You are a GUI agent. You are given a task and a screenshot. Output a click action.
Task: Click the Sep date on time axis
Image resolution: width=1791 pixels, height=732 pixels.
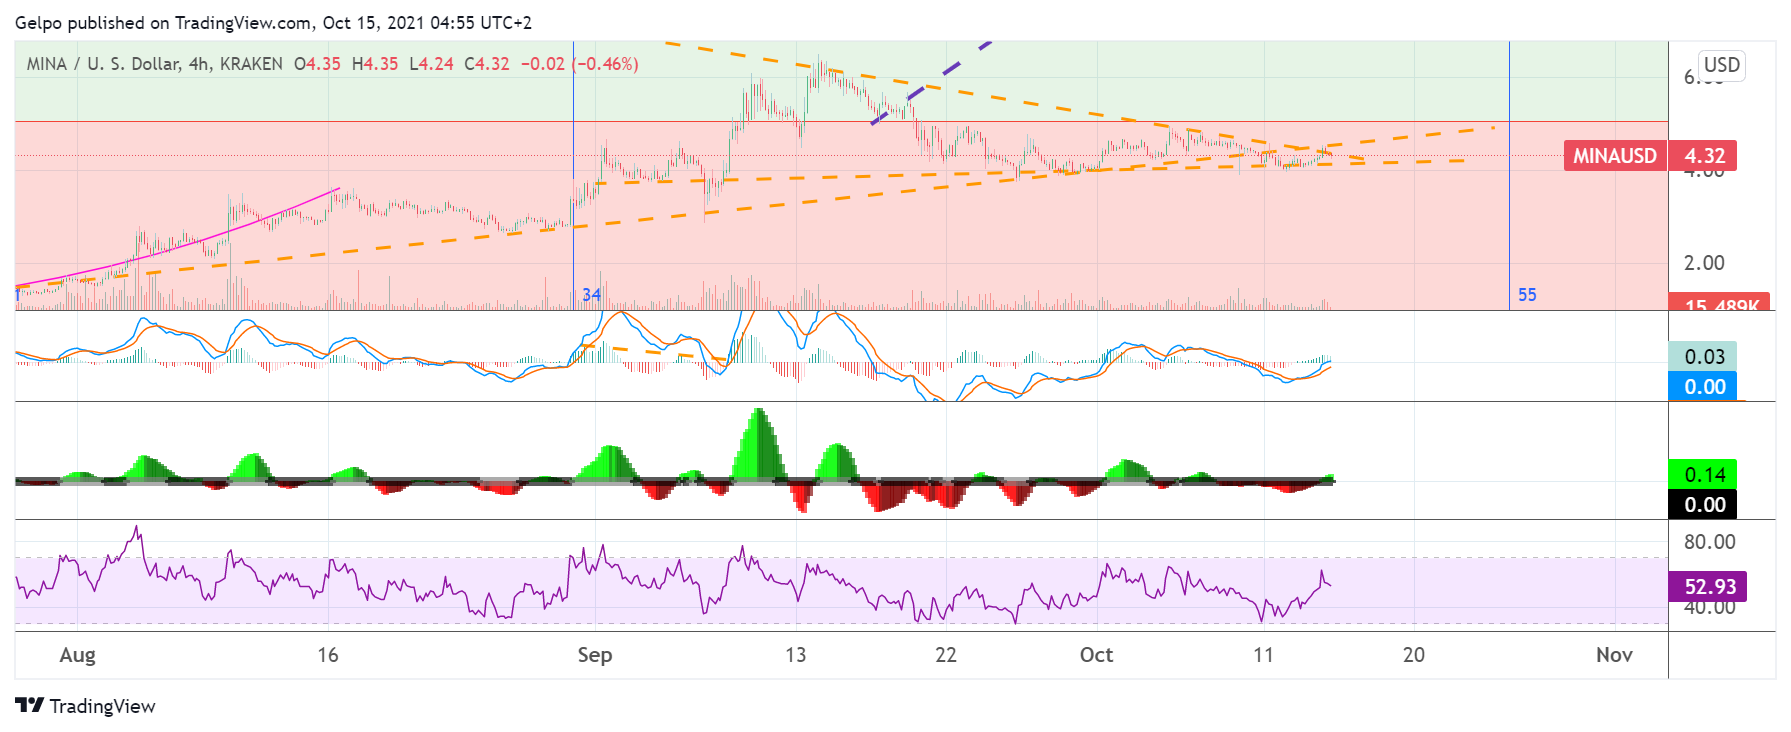pos(595,655)
